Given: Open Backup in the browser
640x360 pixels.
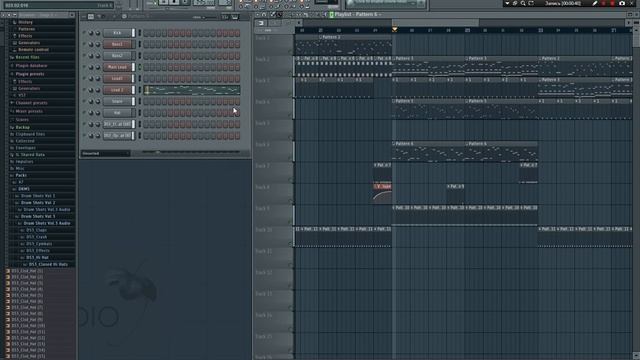Looking at the screenshot, I should pyautogui.click(x=22, y=127).
